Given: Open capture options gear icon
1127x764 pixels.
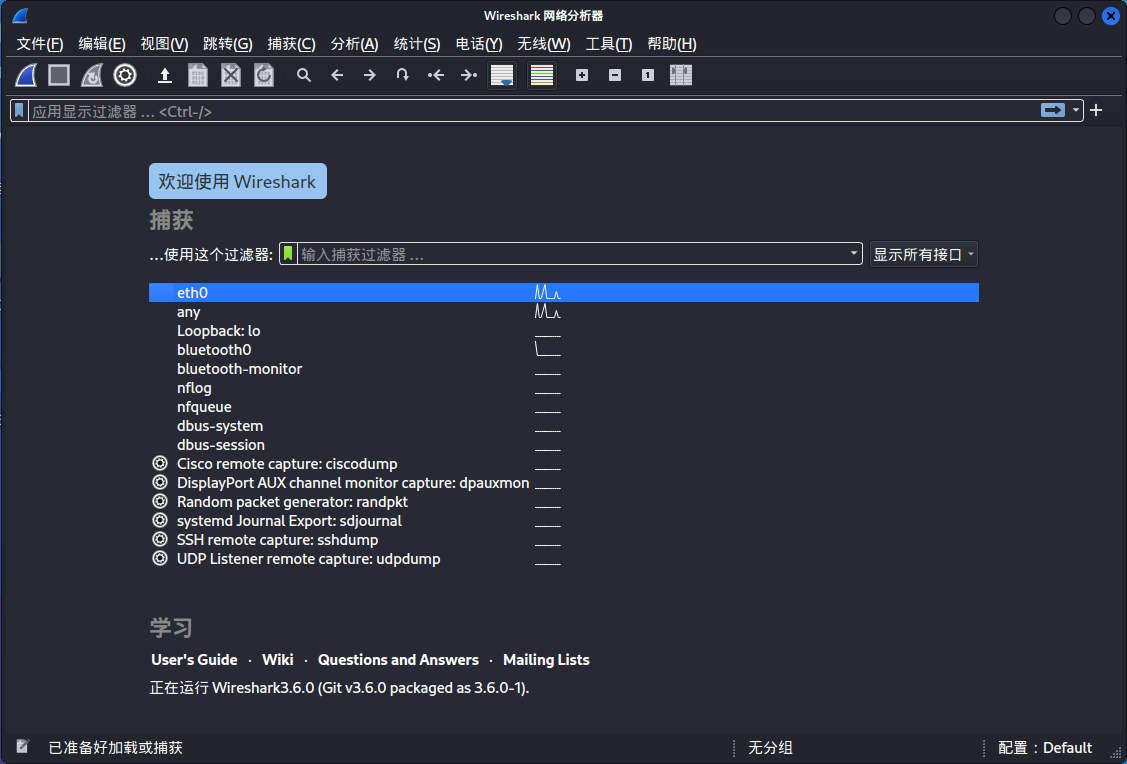Looking at the screenshot, I should (x=125, y=75).
